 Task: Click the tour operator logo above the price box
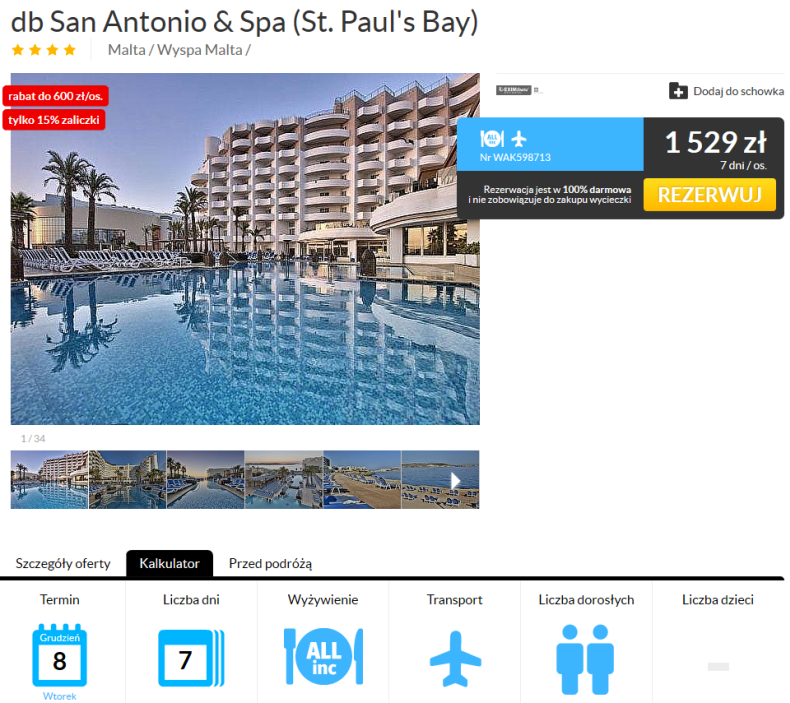[x=513, y=90]
